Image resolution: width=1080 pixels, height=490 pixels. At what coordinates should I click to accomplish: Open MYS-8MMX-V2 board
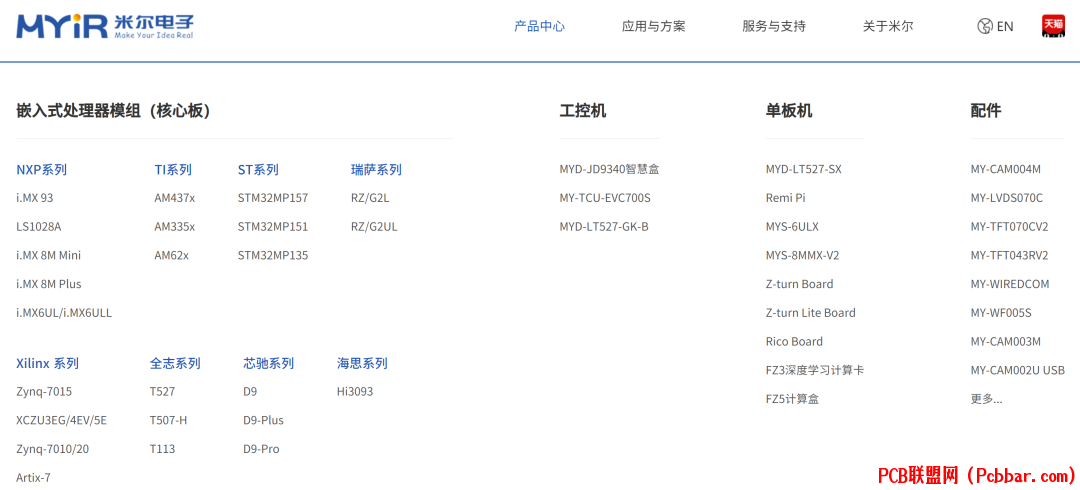(802, 255)
